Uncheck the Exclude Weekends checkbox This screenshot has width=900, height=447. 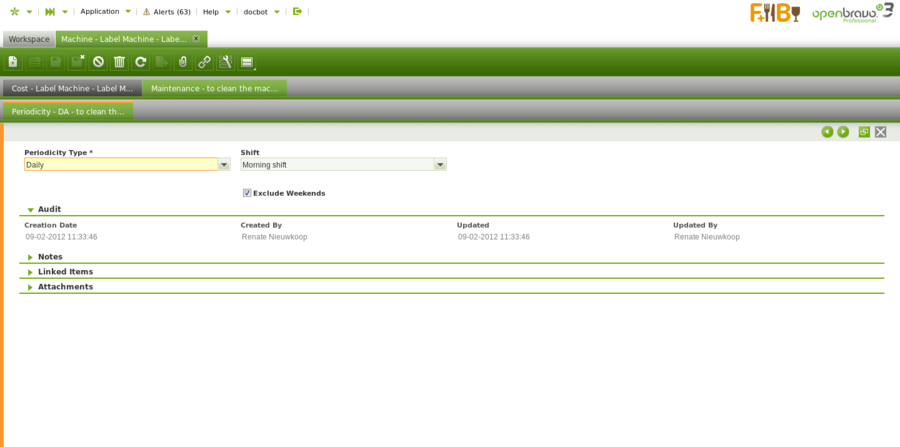pyautogui.click(x=247, y=193)
